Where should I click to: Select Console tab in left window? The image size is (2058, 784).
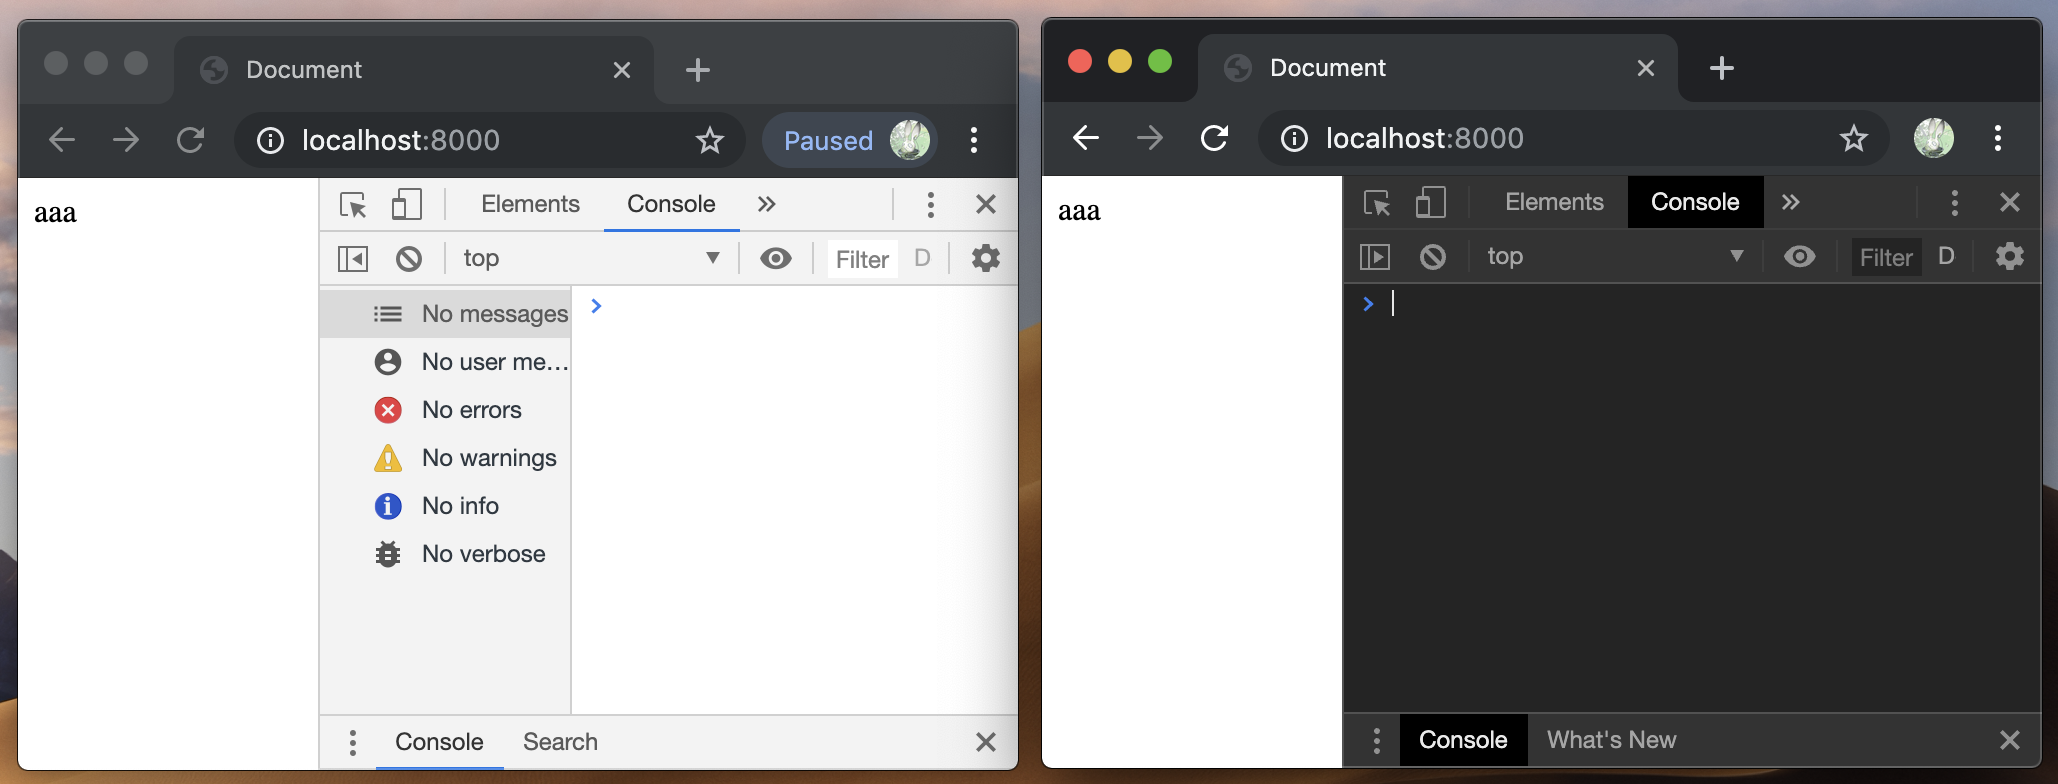pos(671,204)
